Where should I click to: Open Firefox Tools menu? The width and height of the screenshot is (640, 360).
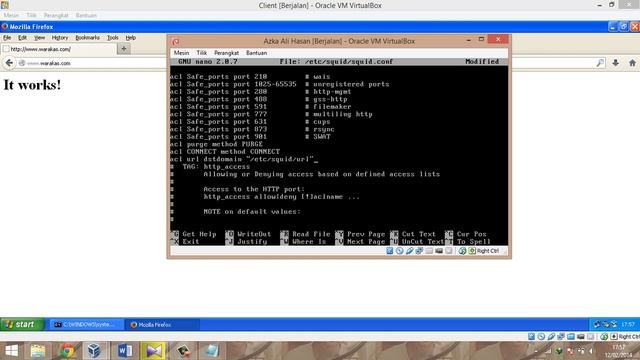[x=113, y=38]
